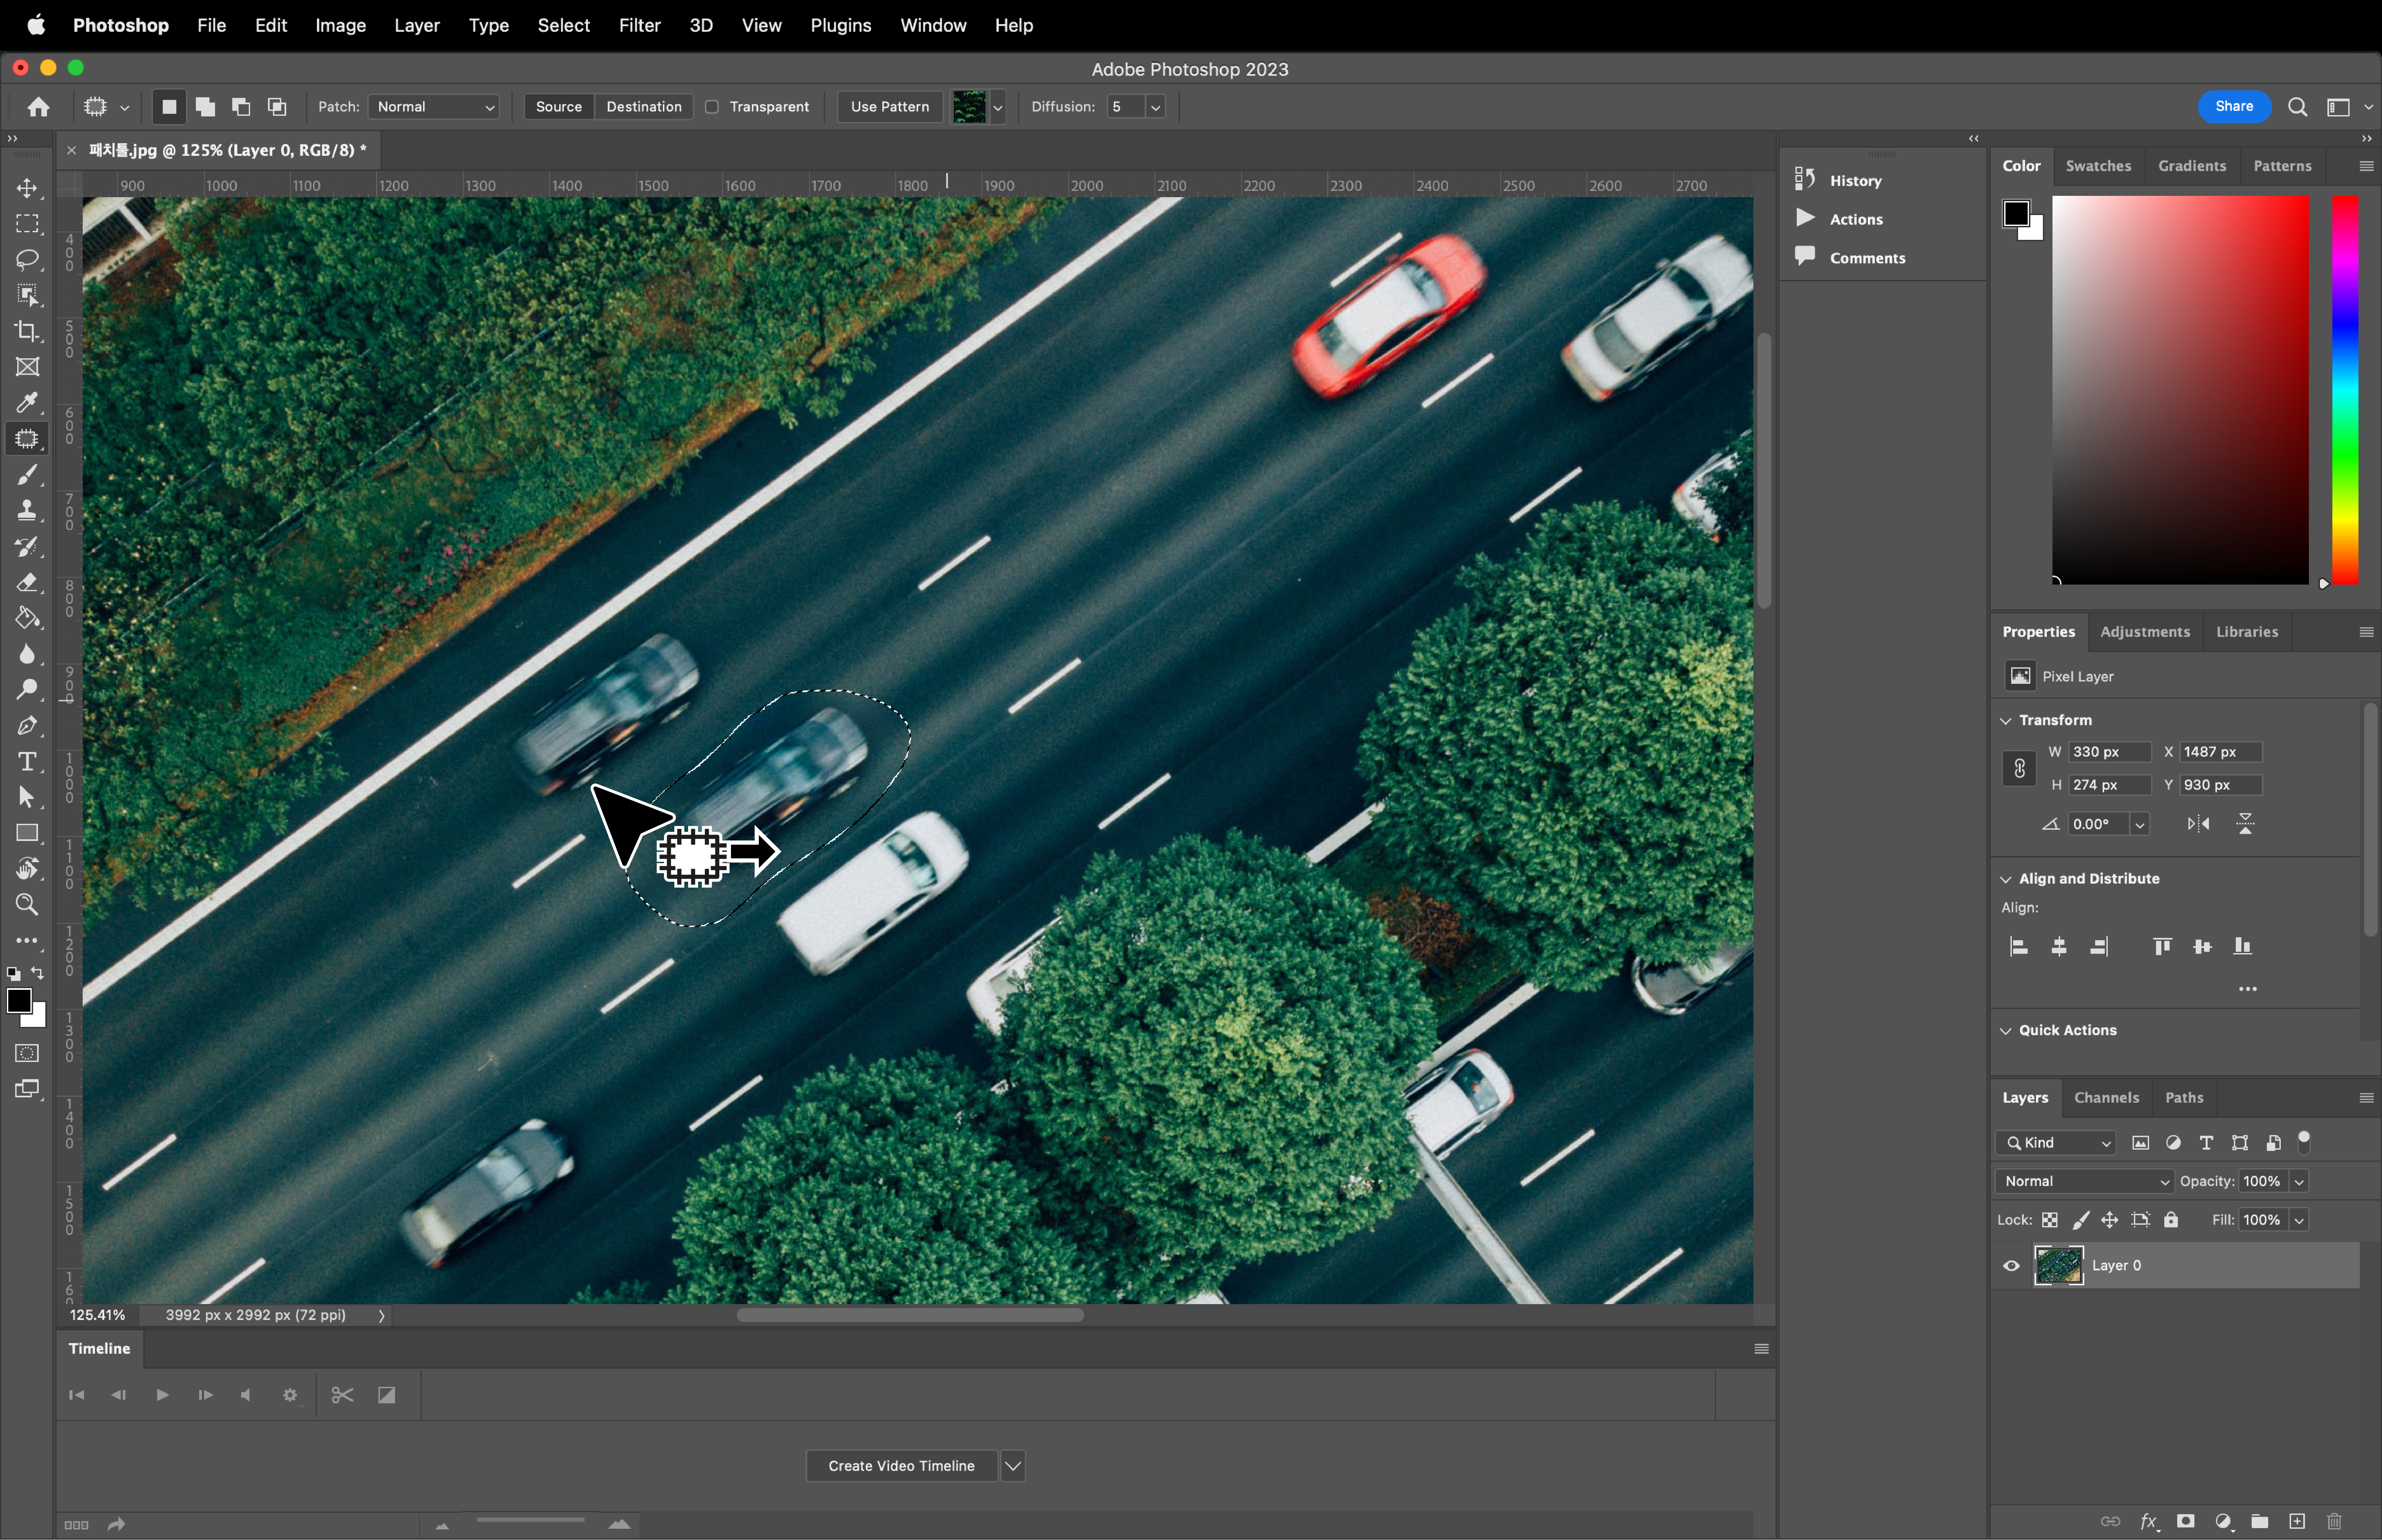Select the Horizontal Type tool
2382x1540 pixels.
(27, 762)
